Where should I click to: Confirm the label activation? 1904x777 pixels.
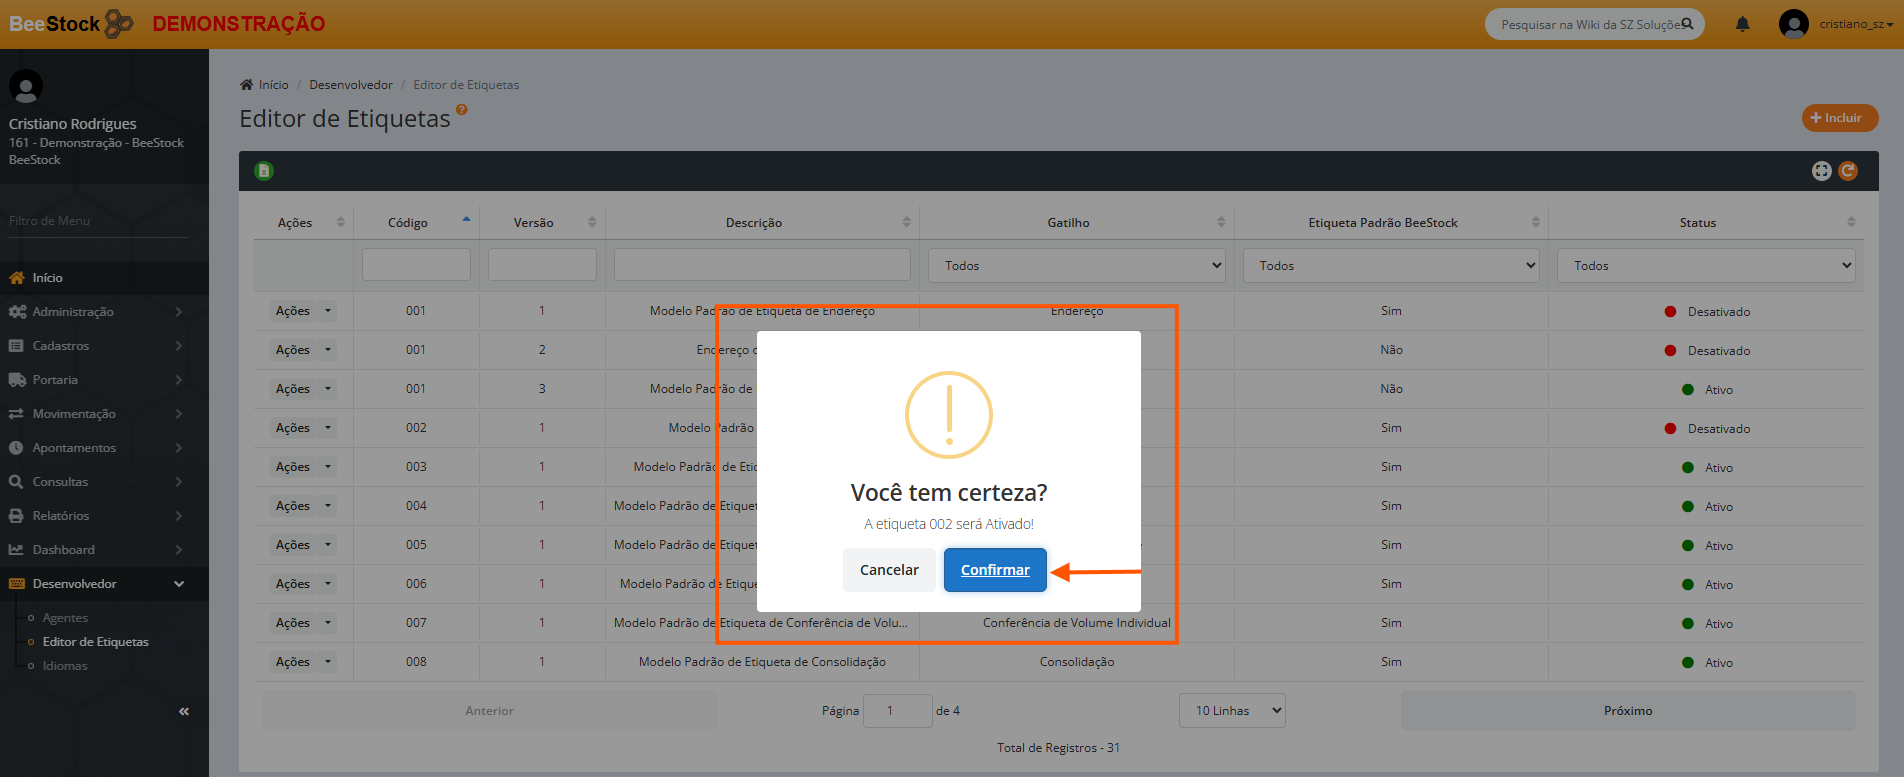click(x=995, y=570)
